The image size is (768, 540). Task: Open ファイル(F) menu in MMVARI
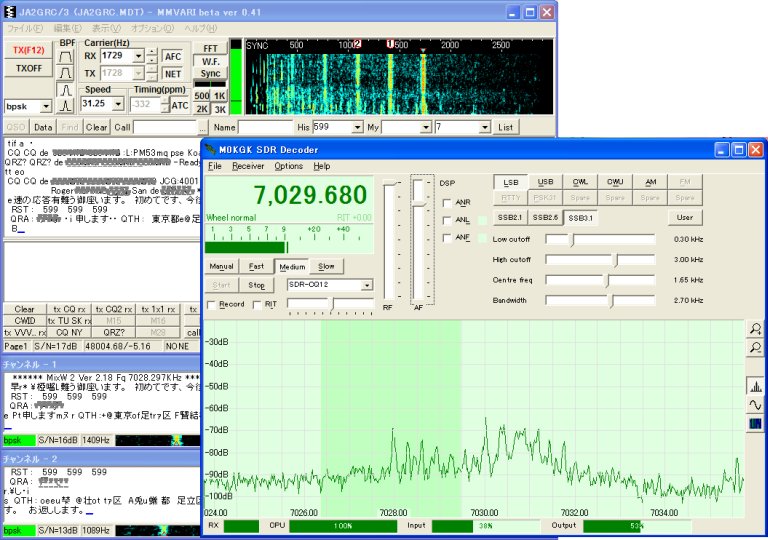[x=25, y=28]
